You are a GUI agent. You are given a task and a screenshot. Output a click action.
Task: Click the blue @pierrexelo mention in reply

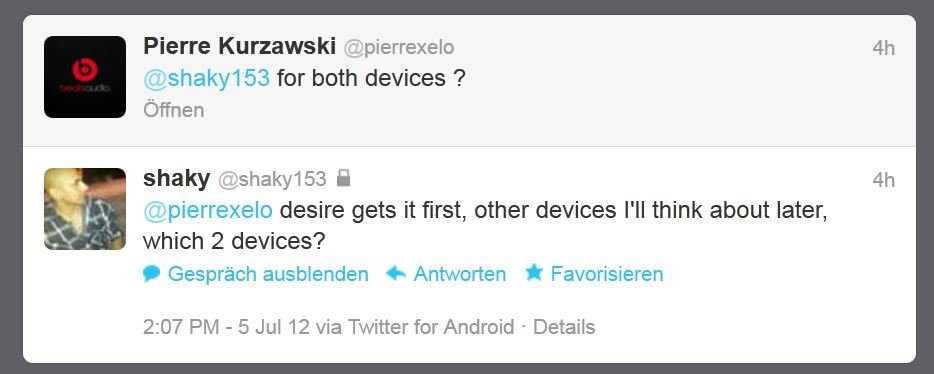point(208,210)
